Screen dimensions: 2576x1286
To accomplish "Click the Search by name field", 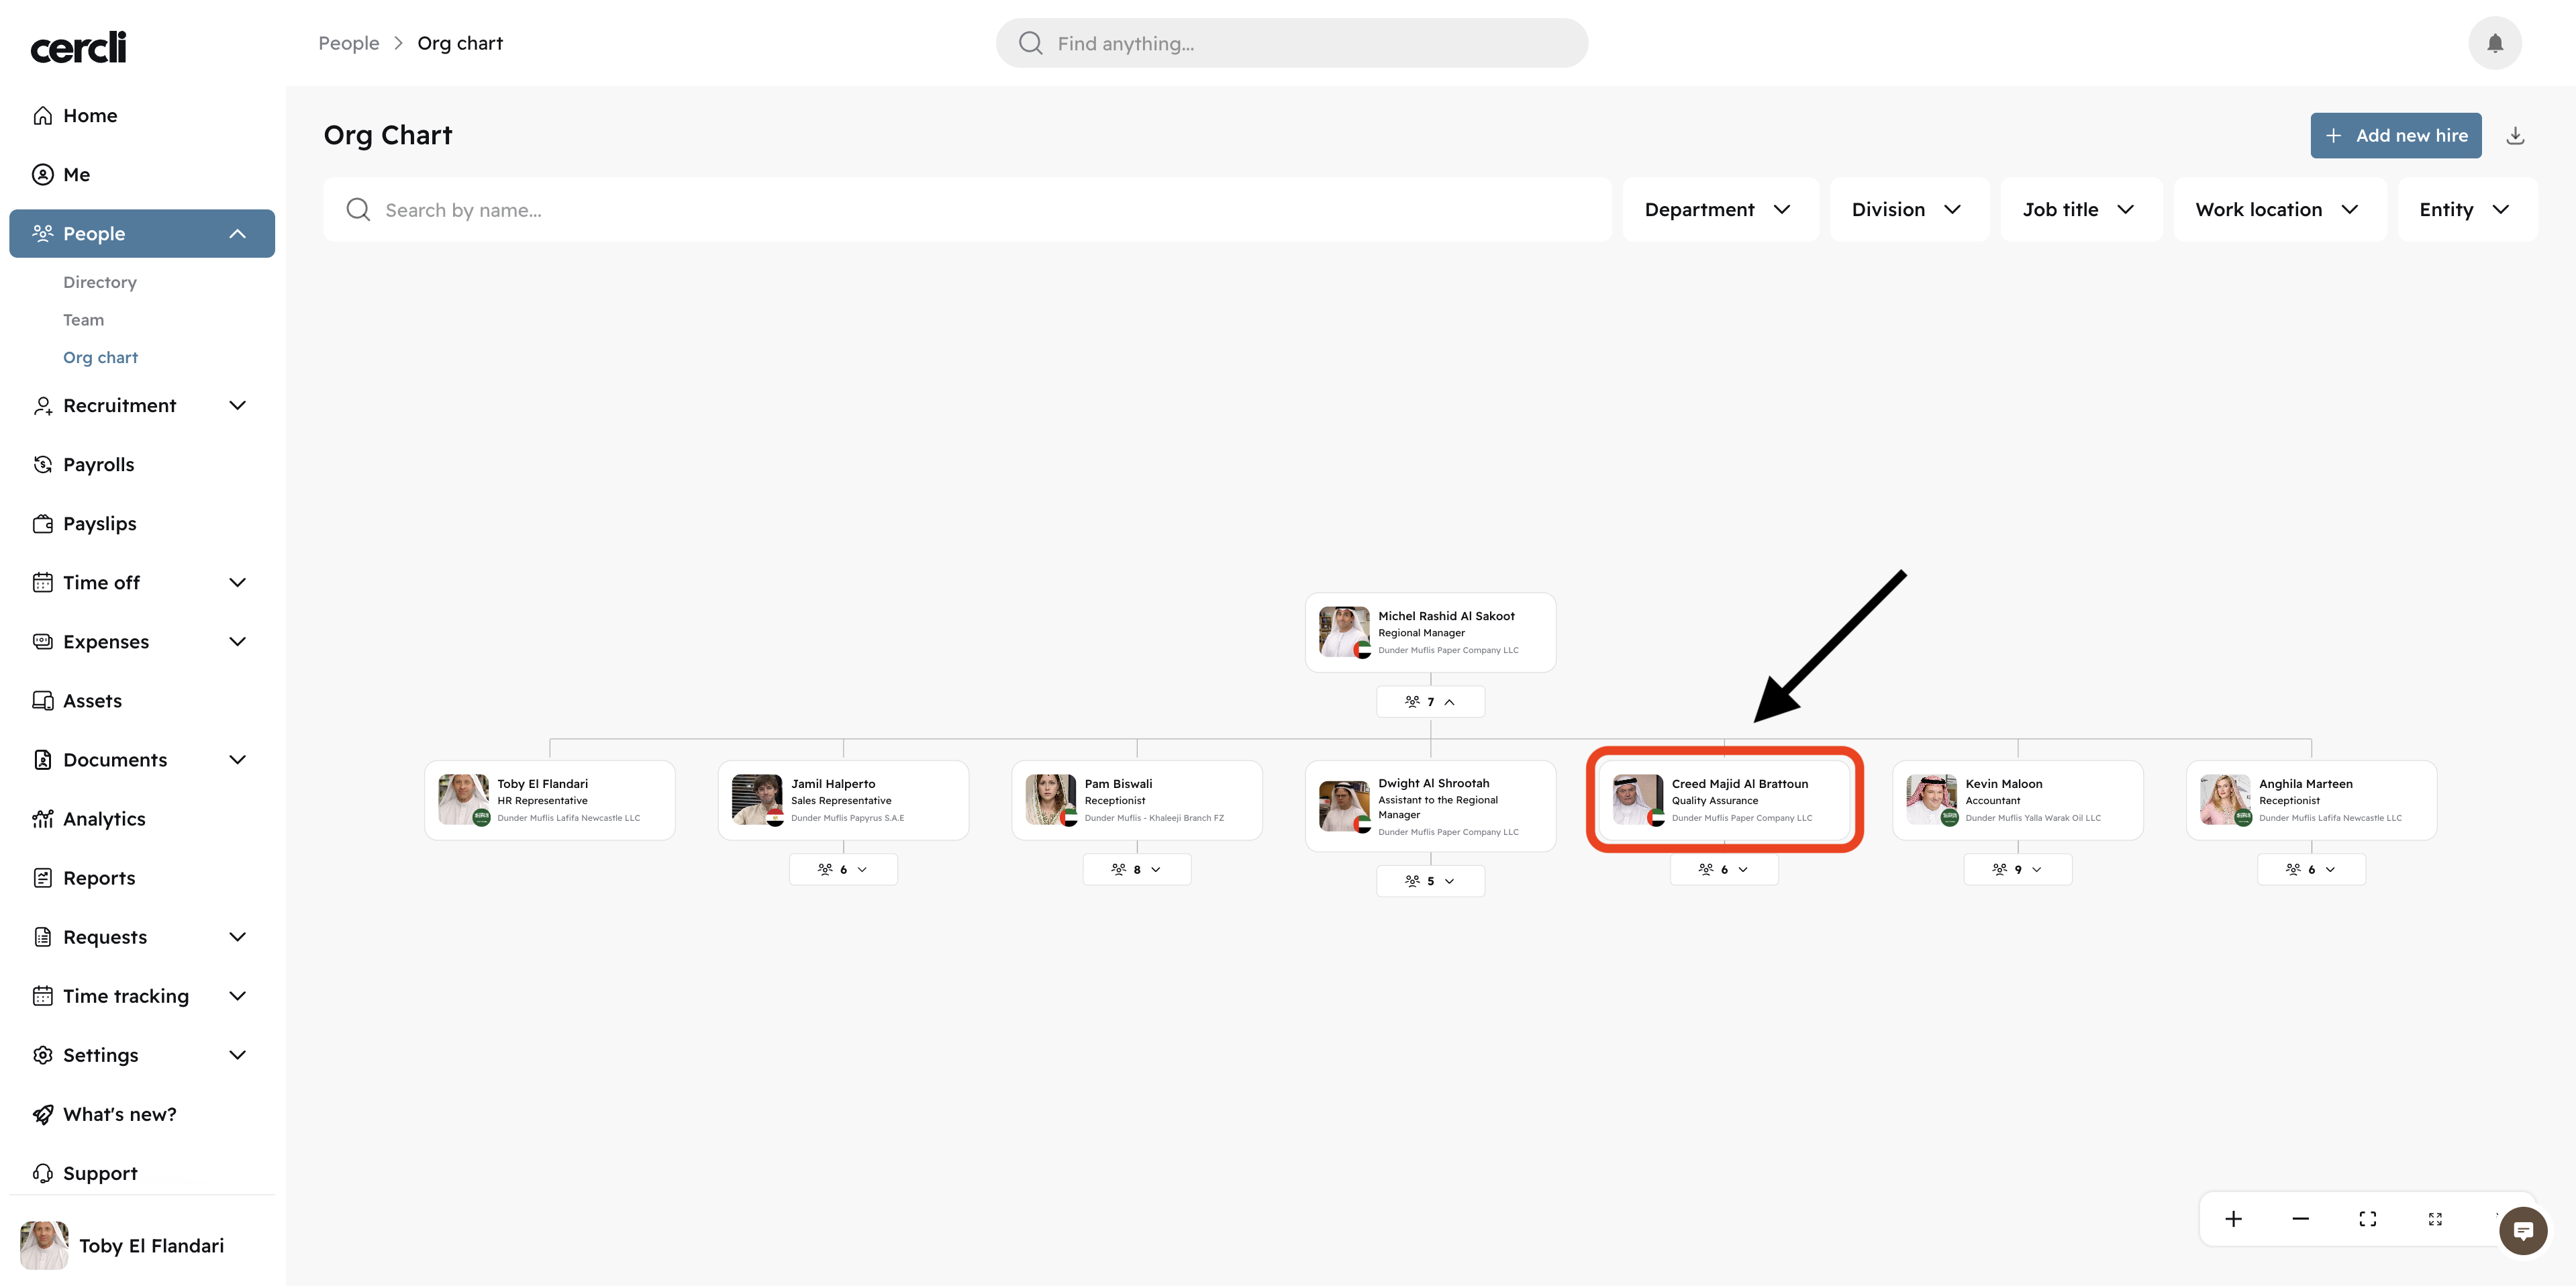I will pos(966,210).
